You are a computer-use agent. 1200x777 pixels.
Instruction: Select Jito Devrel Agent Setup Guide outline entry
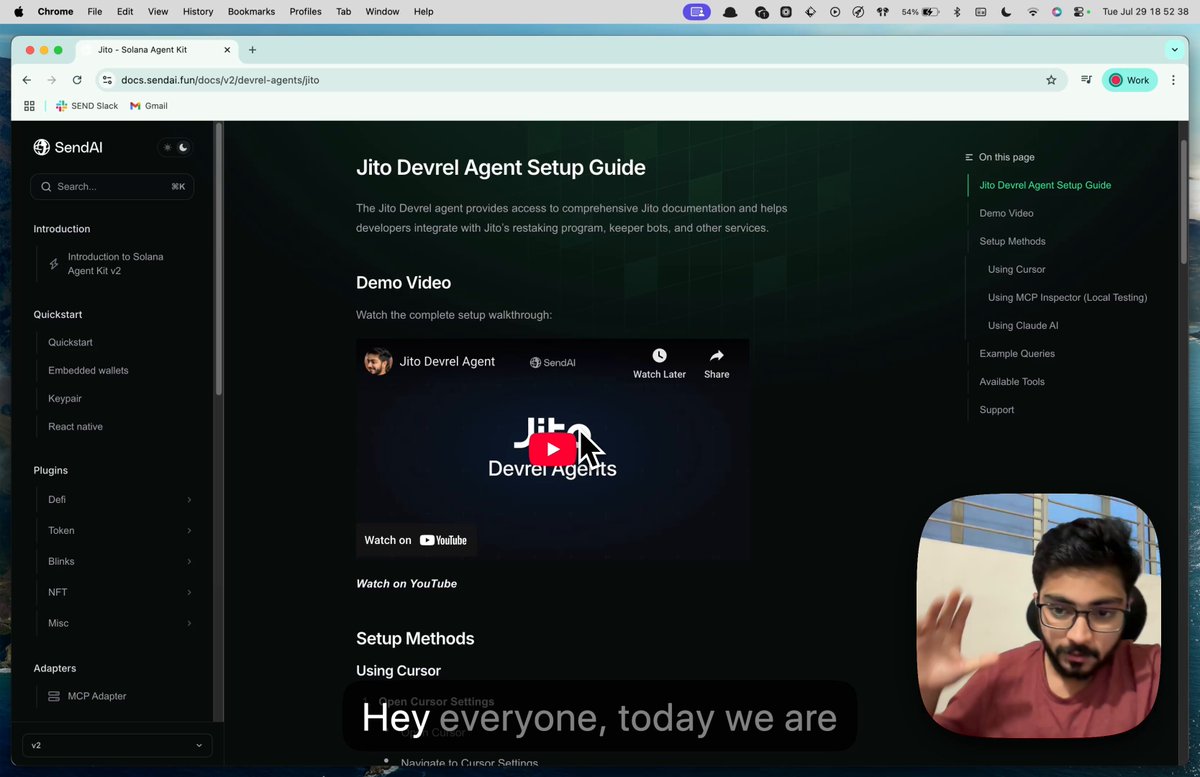coord(1045,185)
